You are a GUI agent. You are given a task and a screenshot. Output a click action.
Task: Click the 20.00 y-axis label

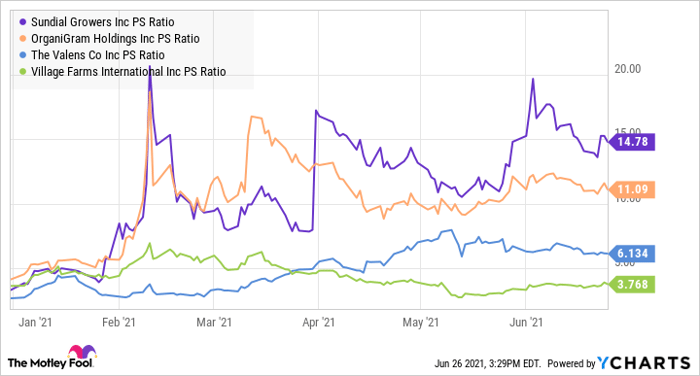pos(628,68)
